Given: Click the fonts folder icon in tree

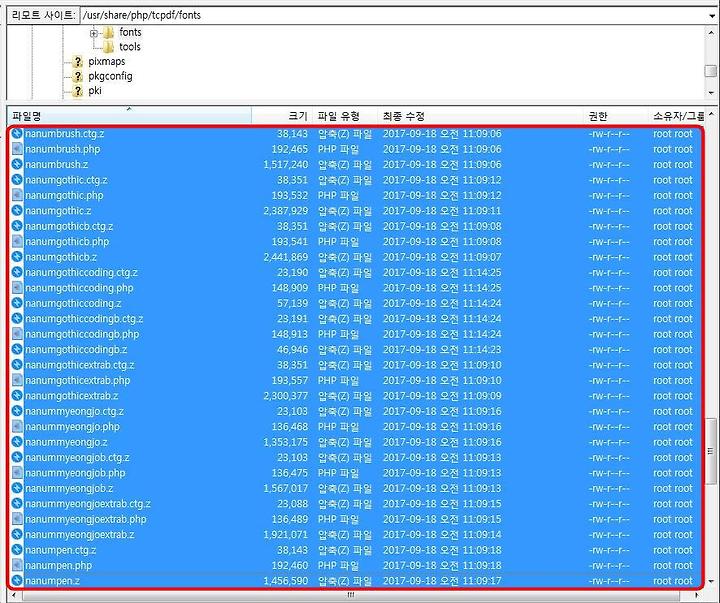Looking at the screenshot, I should click(x=108, y=32).
